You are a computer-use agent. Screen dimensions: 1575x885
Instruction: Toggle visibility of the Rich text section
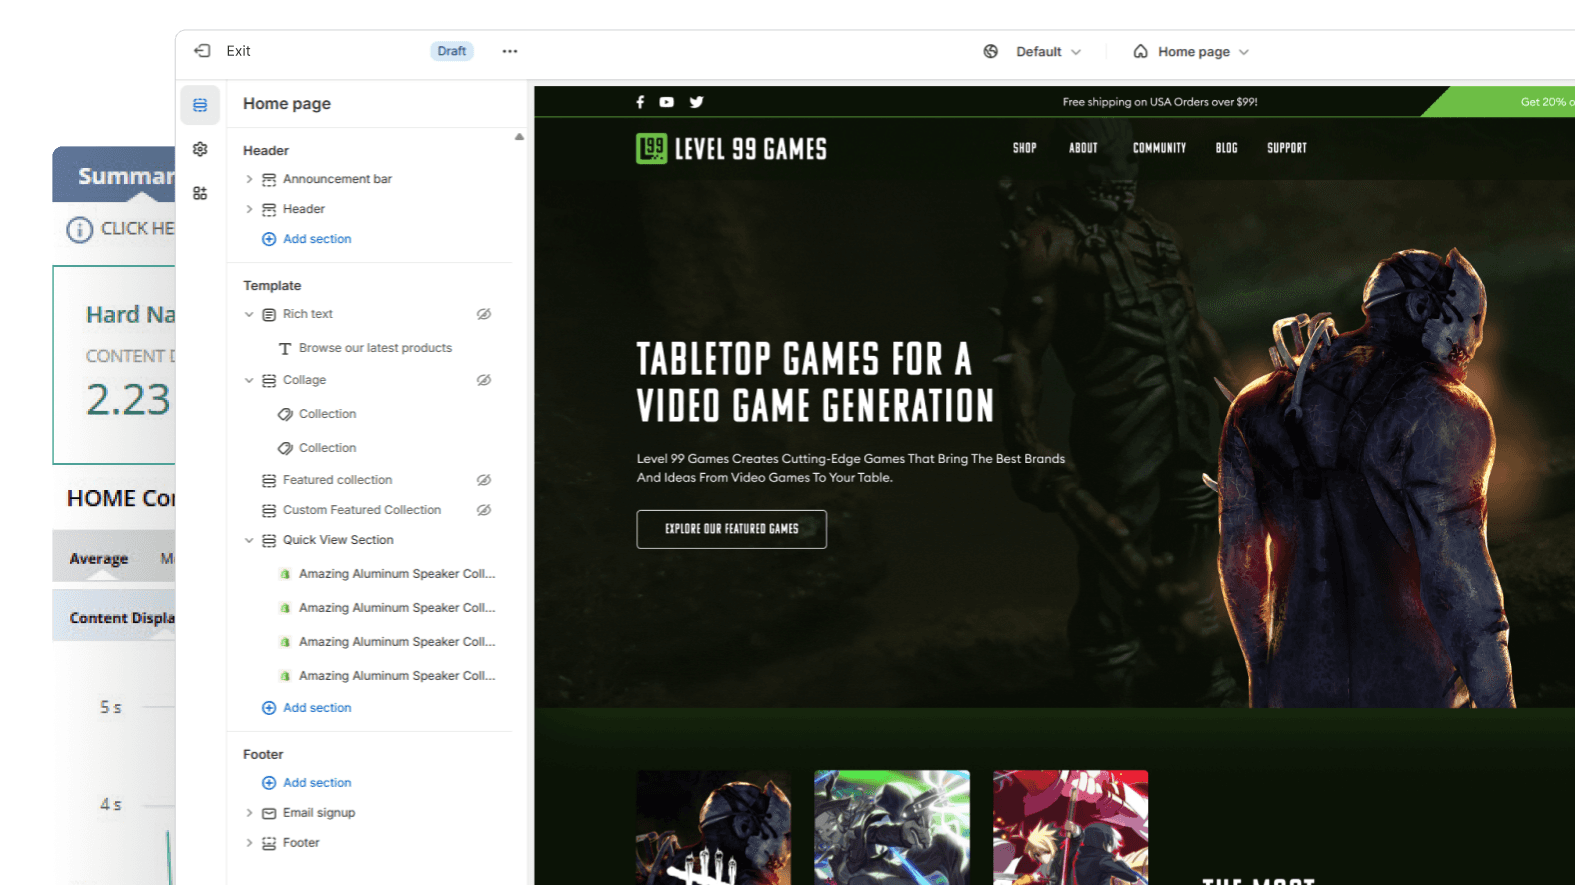tap(484, 314)
